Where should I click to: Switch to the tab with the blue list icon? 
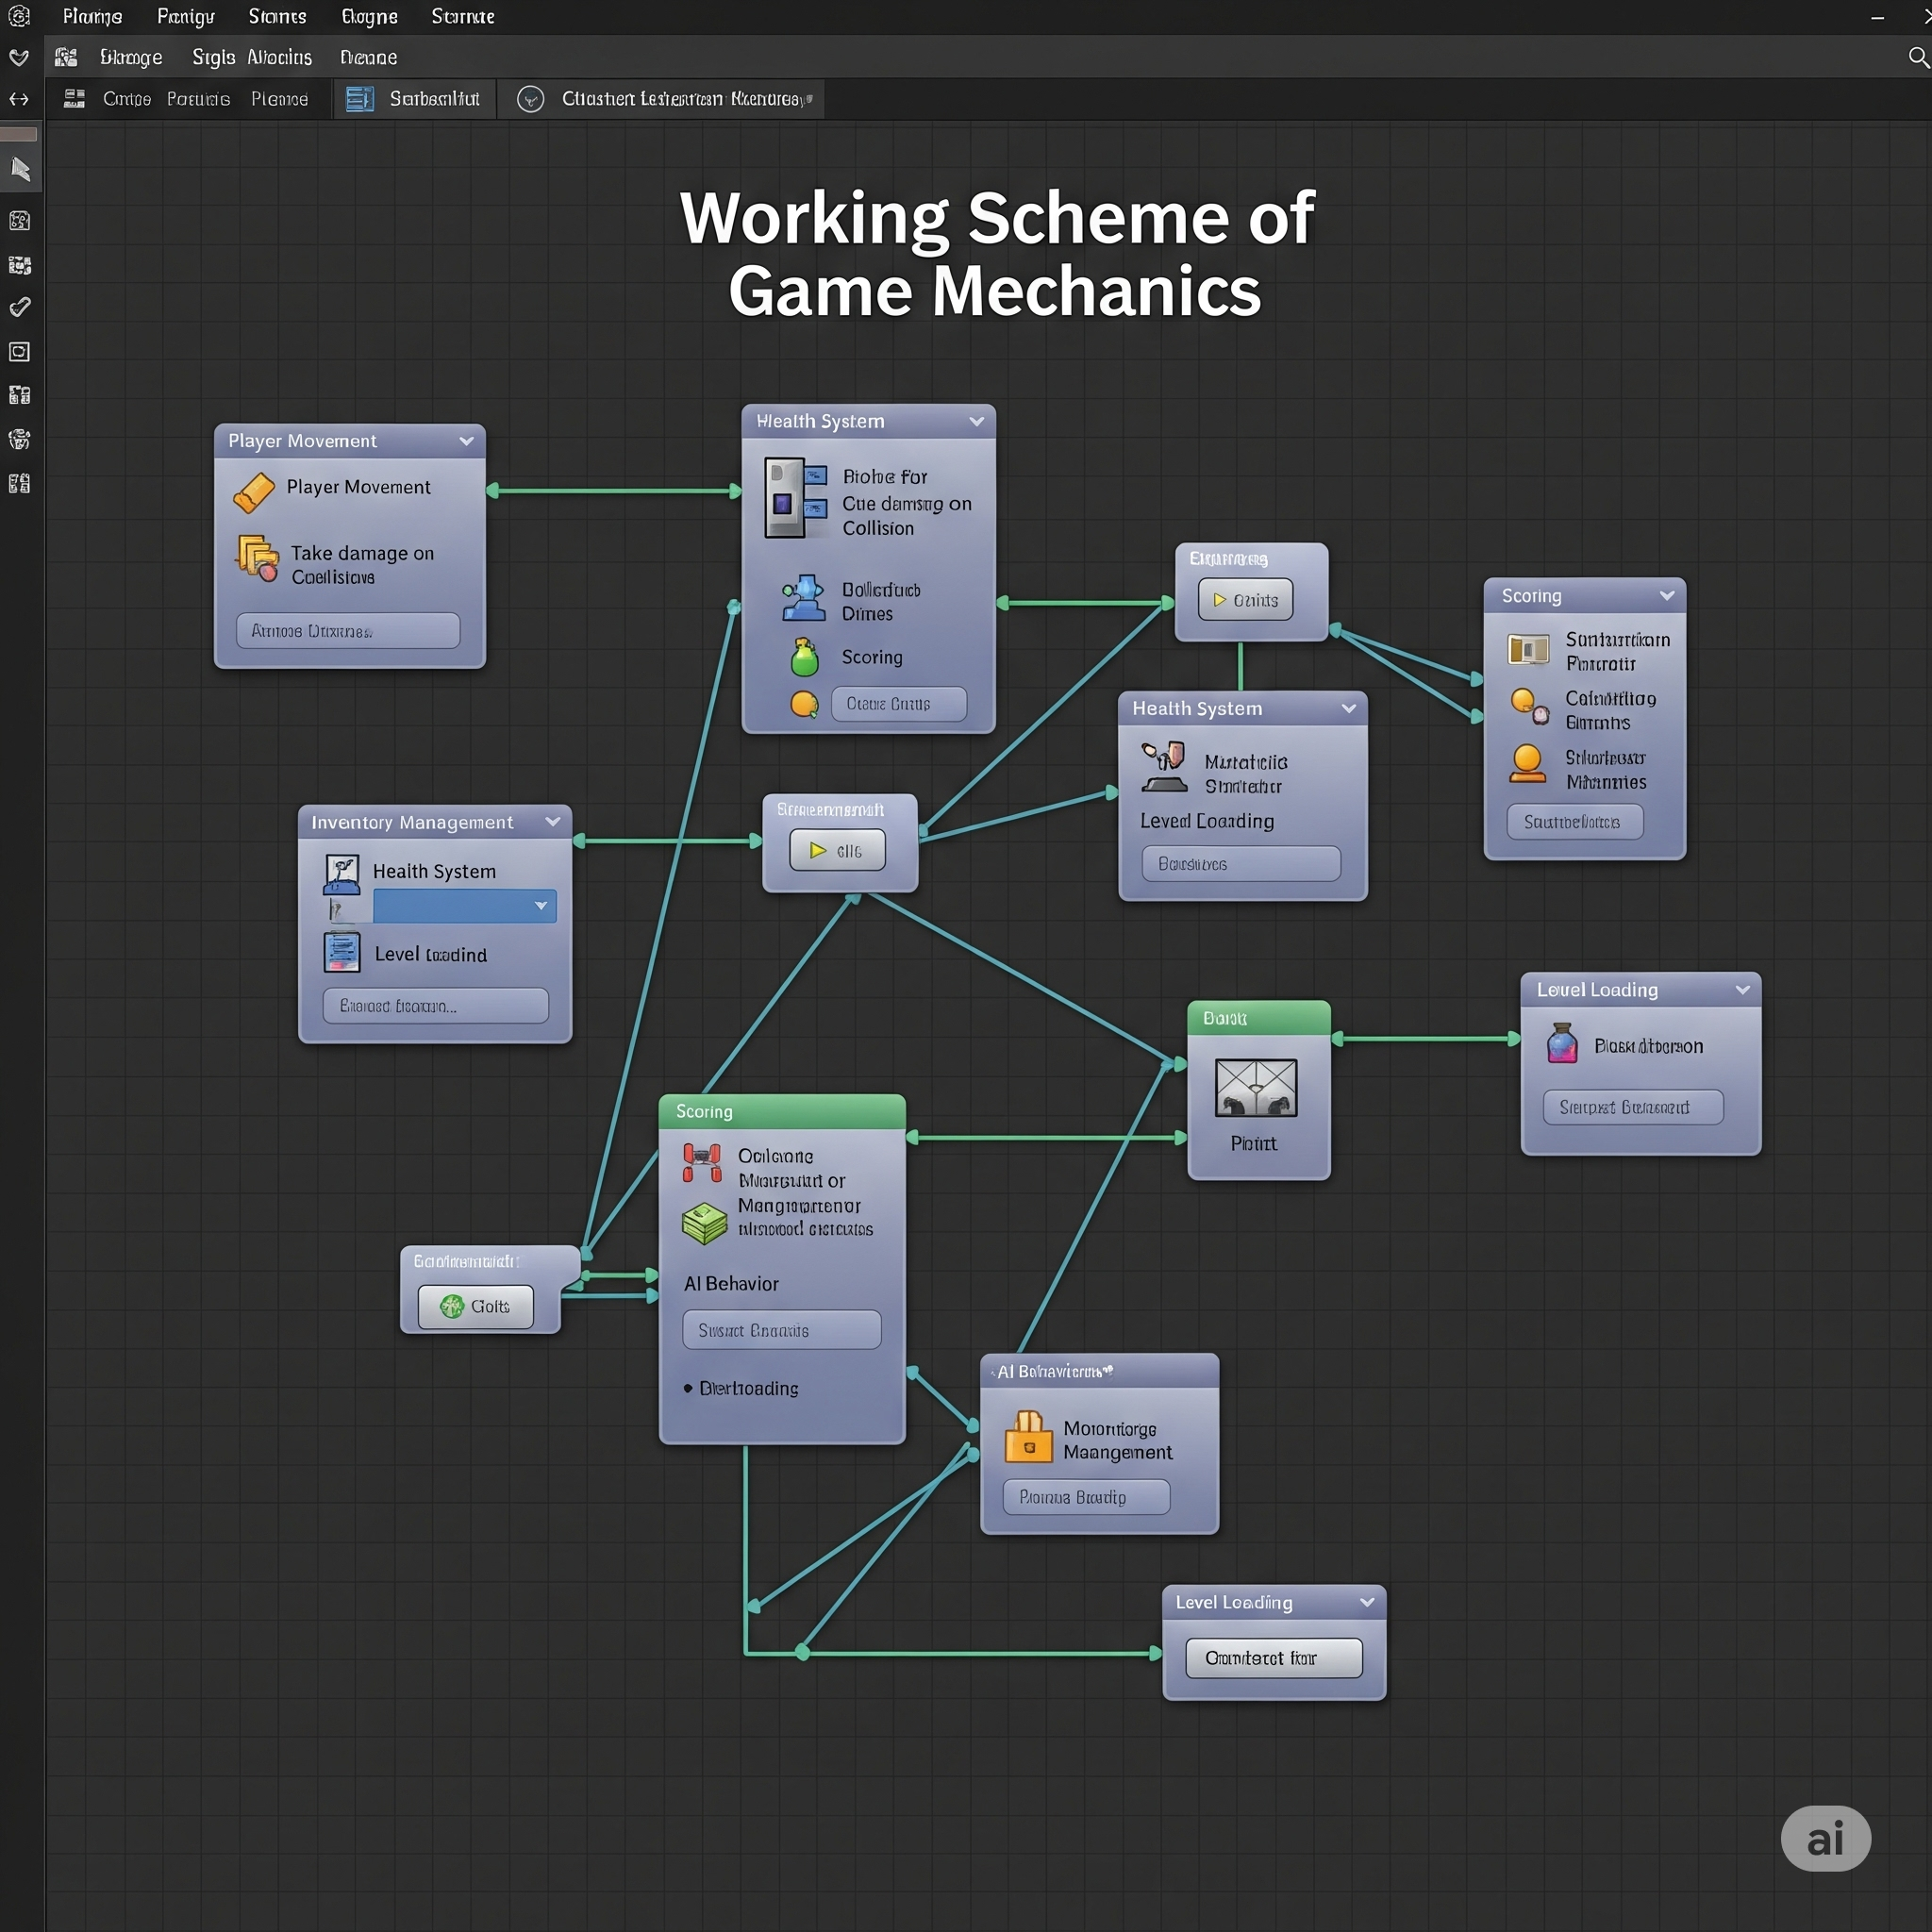coord(414,99)
